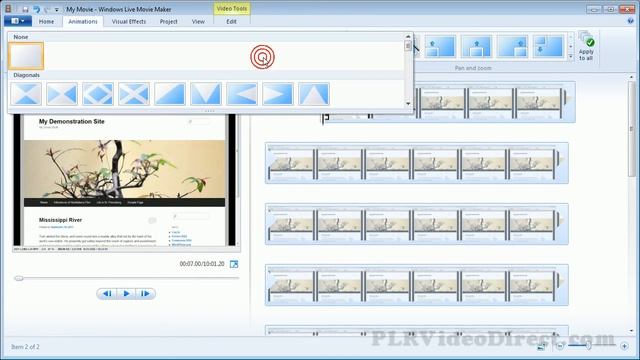Apply the right-pointing arrow diagonal transition
Viewport: 640px width, 360px height.
pos(278,94)
